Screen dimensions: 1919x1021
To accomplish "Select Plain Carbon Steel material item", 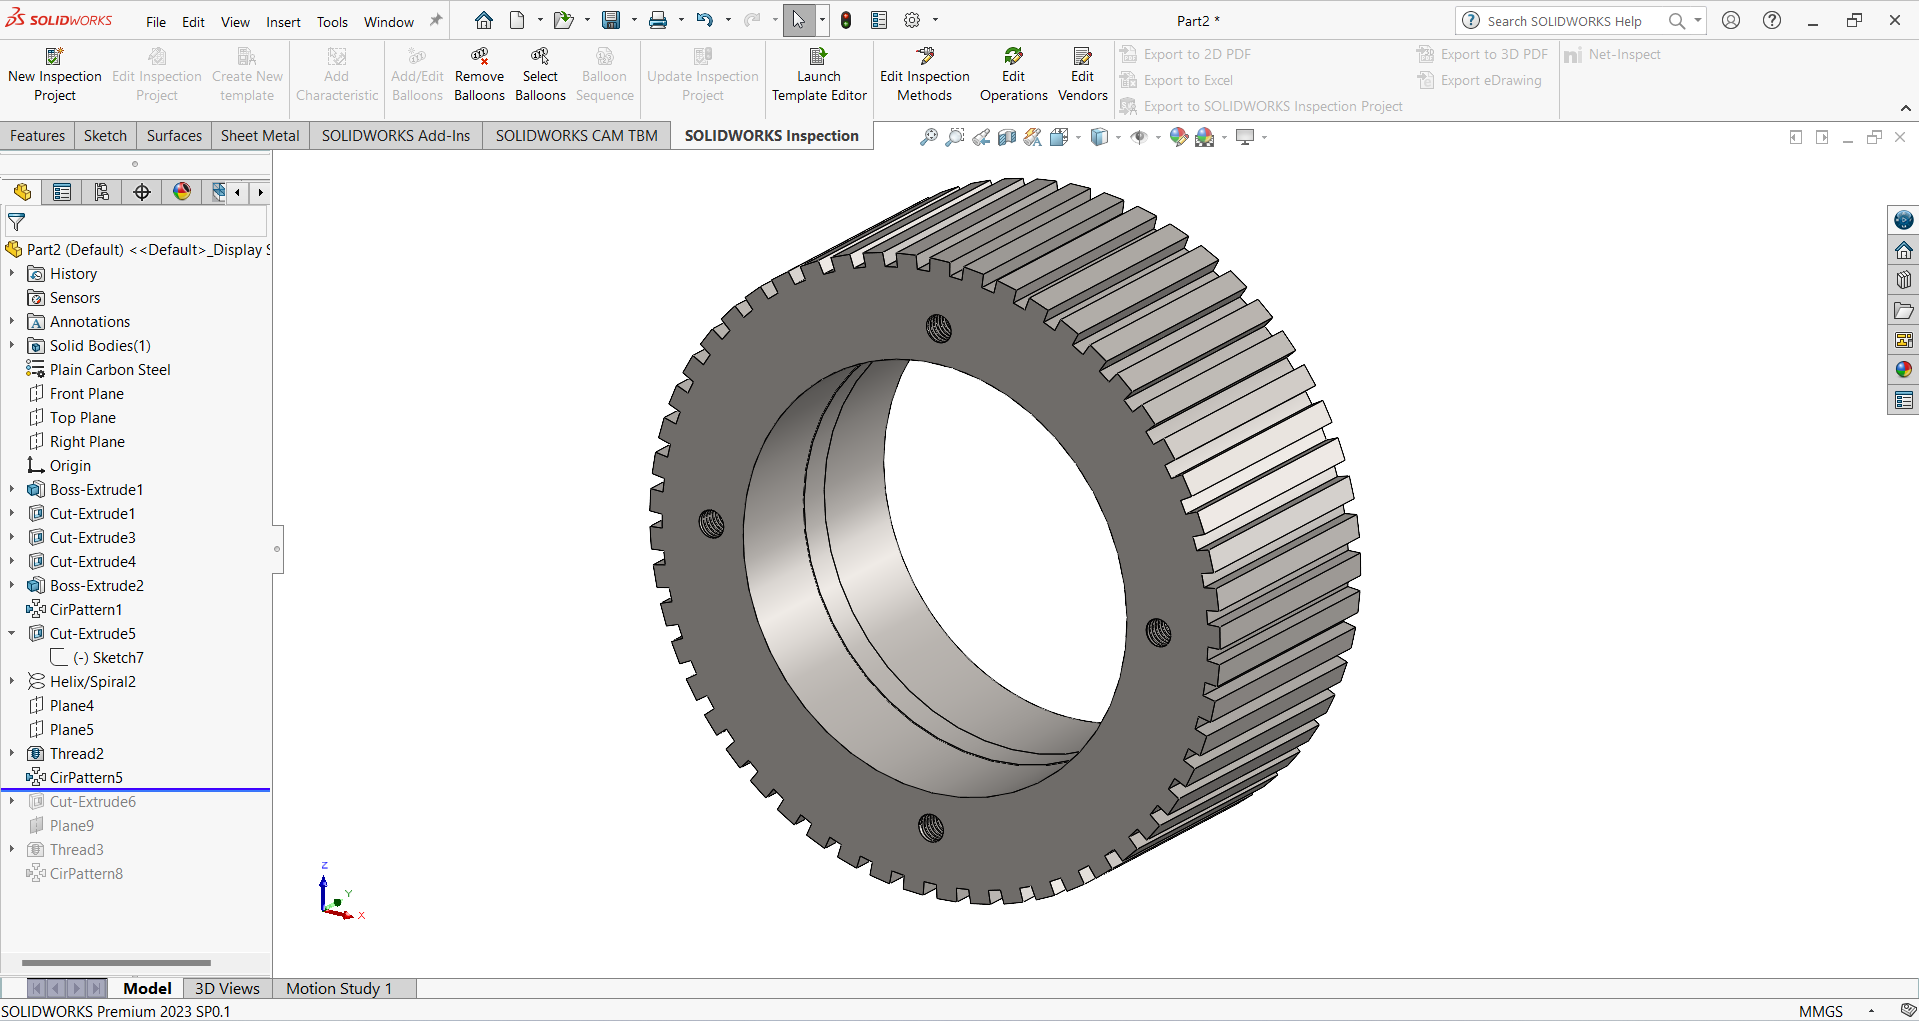I will (x=110, y=369).
